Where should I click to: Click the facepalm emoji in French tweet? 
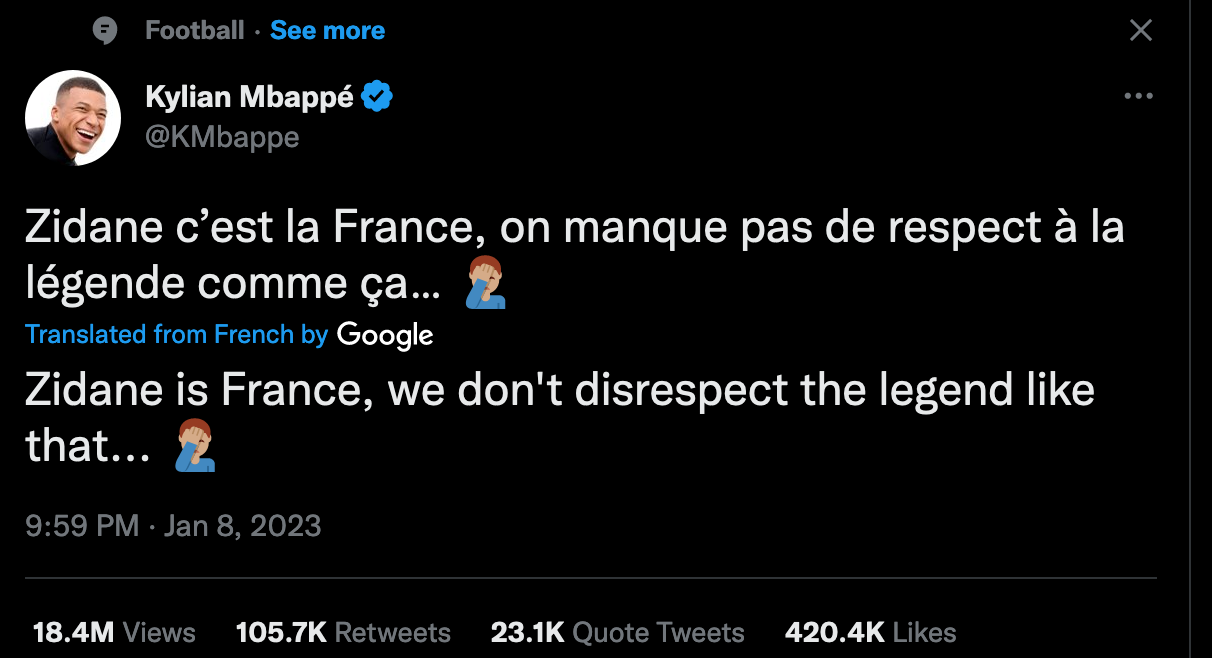click(487, 287)
